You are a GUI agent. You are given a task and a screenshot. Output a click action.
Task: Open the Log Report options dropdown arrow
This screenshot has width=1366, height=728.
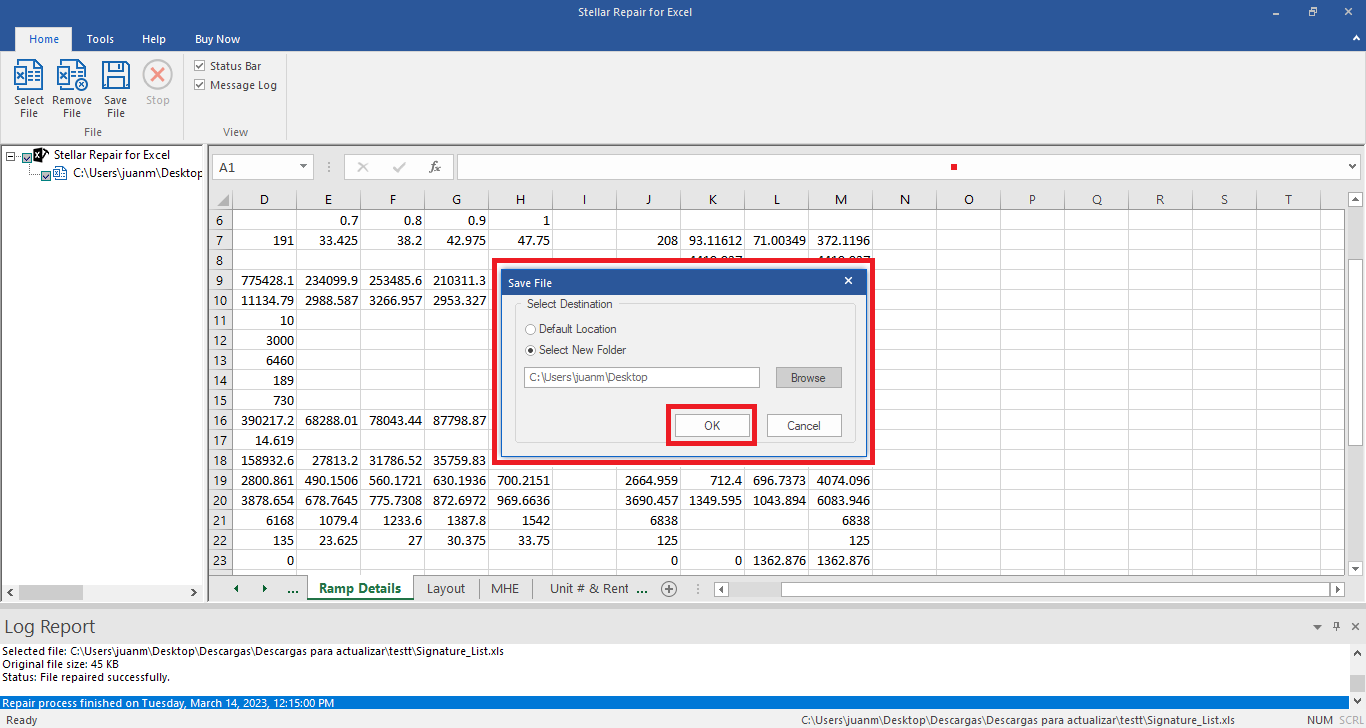click(x=1317, y=627)
